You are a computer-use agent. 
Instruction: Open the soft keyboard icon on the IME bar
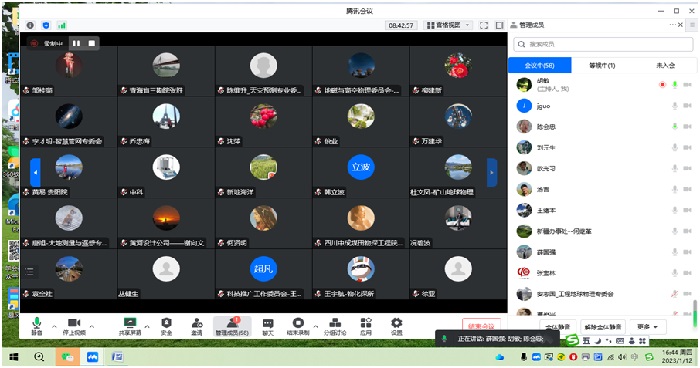tap(620, 341)
